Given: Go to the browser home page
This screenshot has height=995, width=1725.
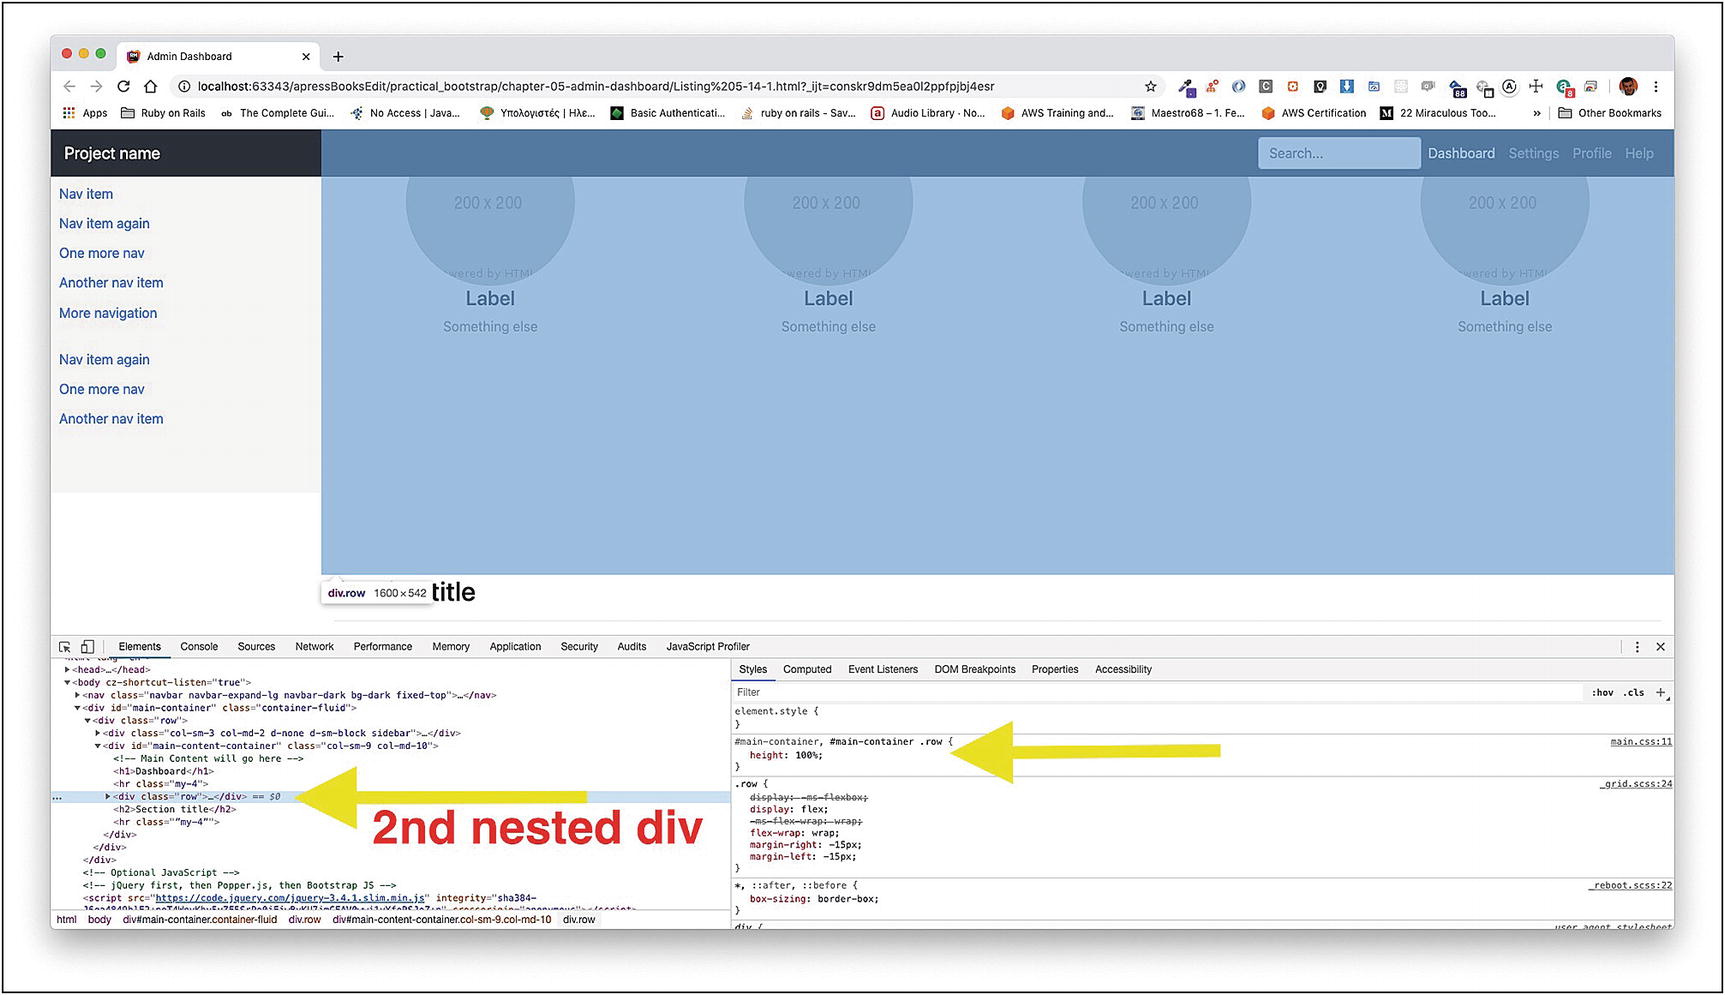Looking at the screenshot, I should (x=150, y=87).
